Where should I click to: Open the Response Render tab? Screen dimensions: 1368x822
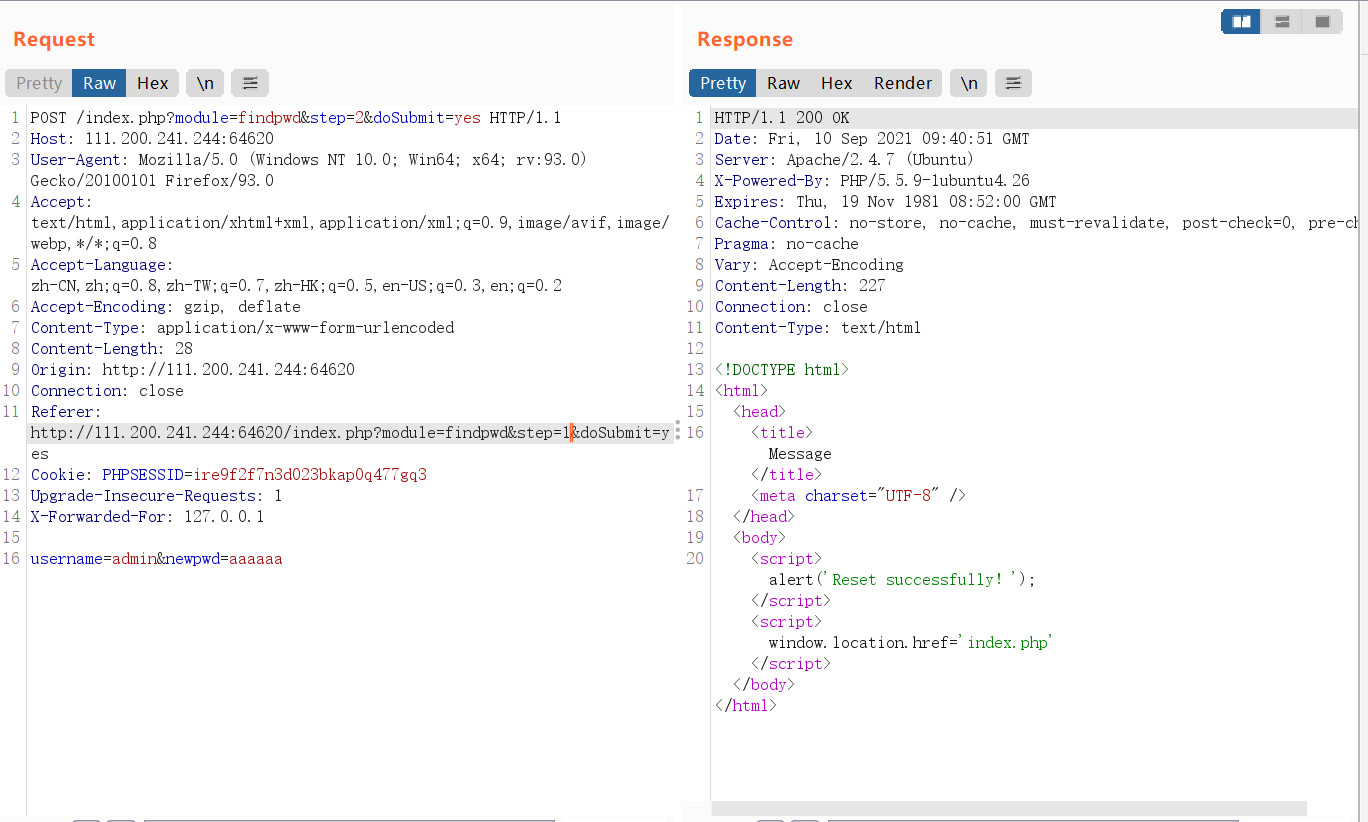click(903, 83)
